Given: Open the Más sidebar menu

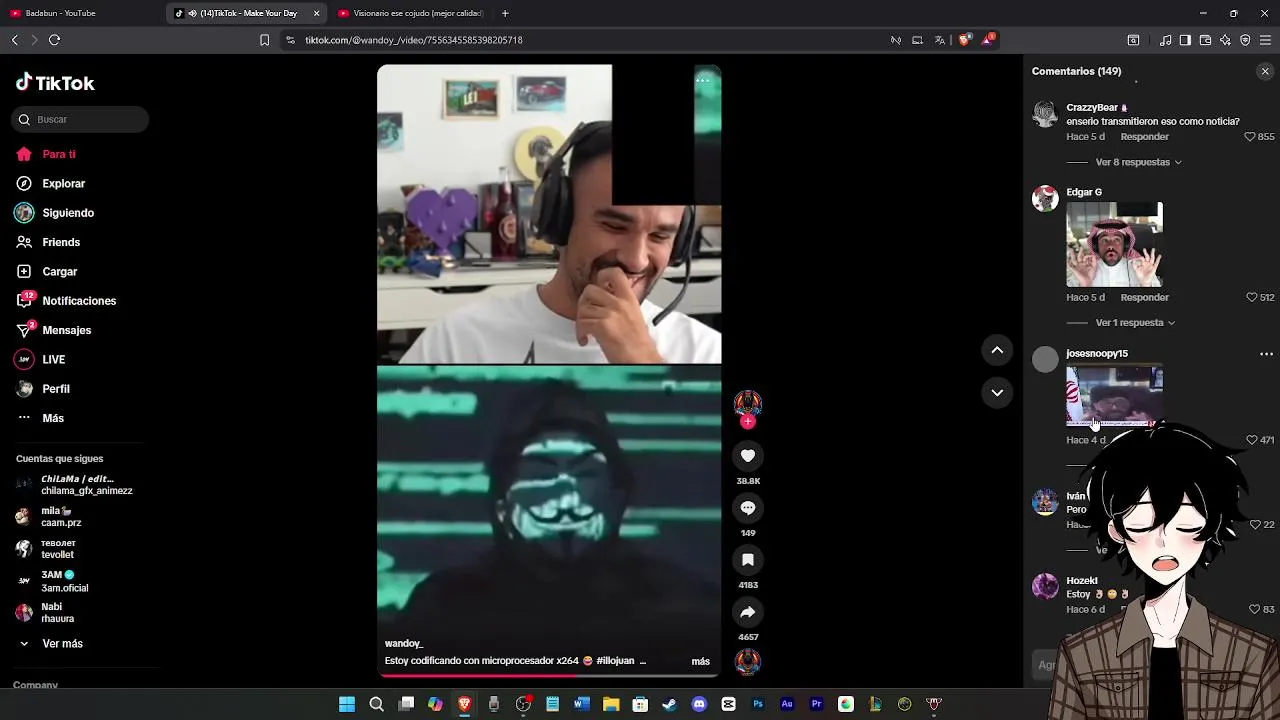Looking at the screenshot, I should coord(40,418).
